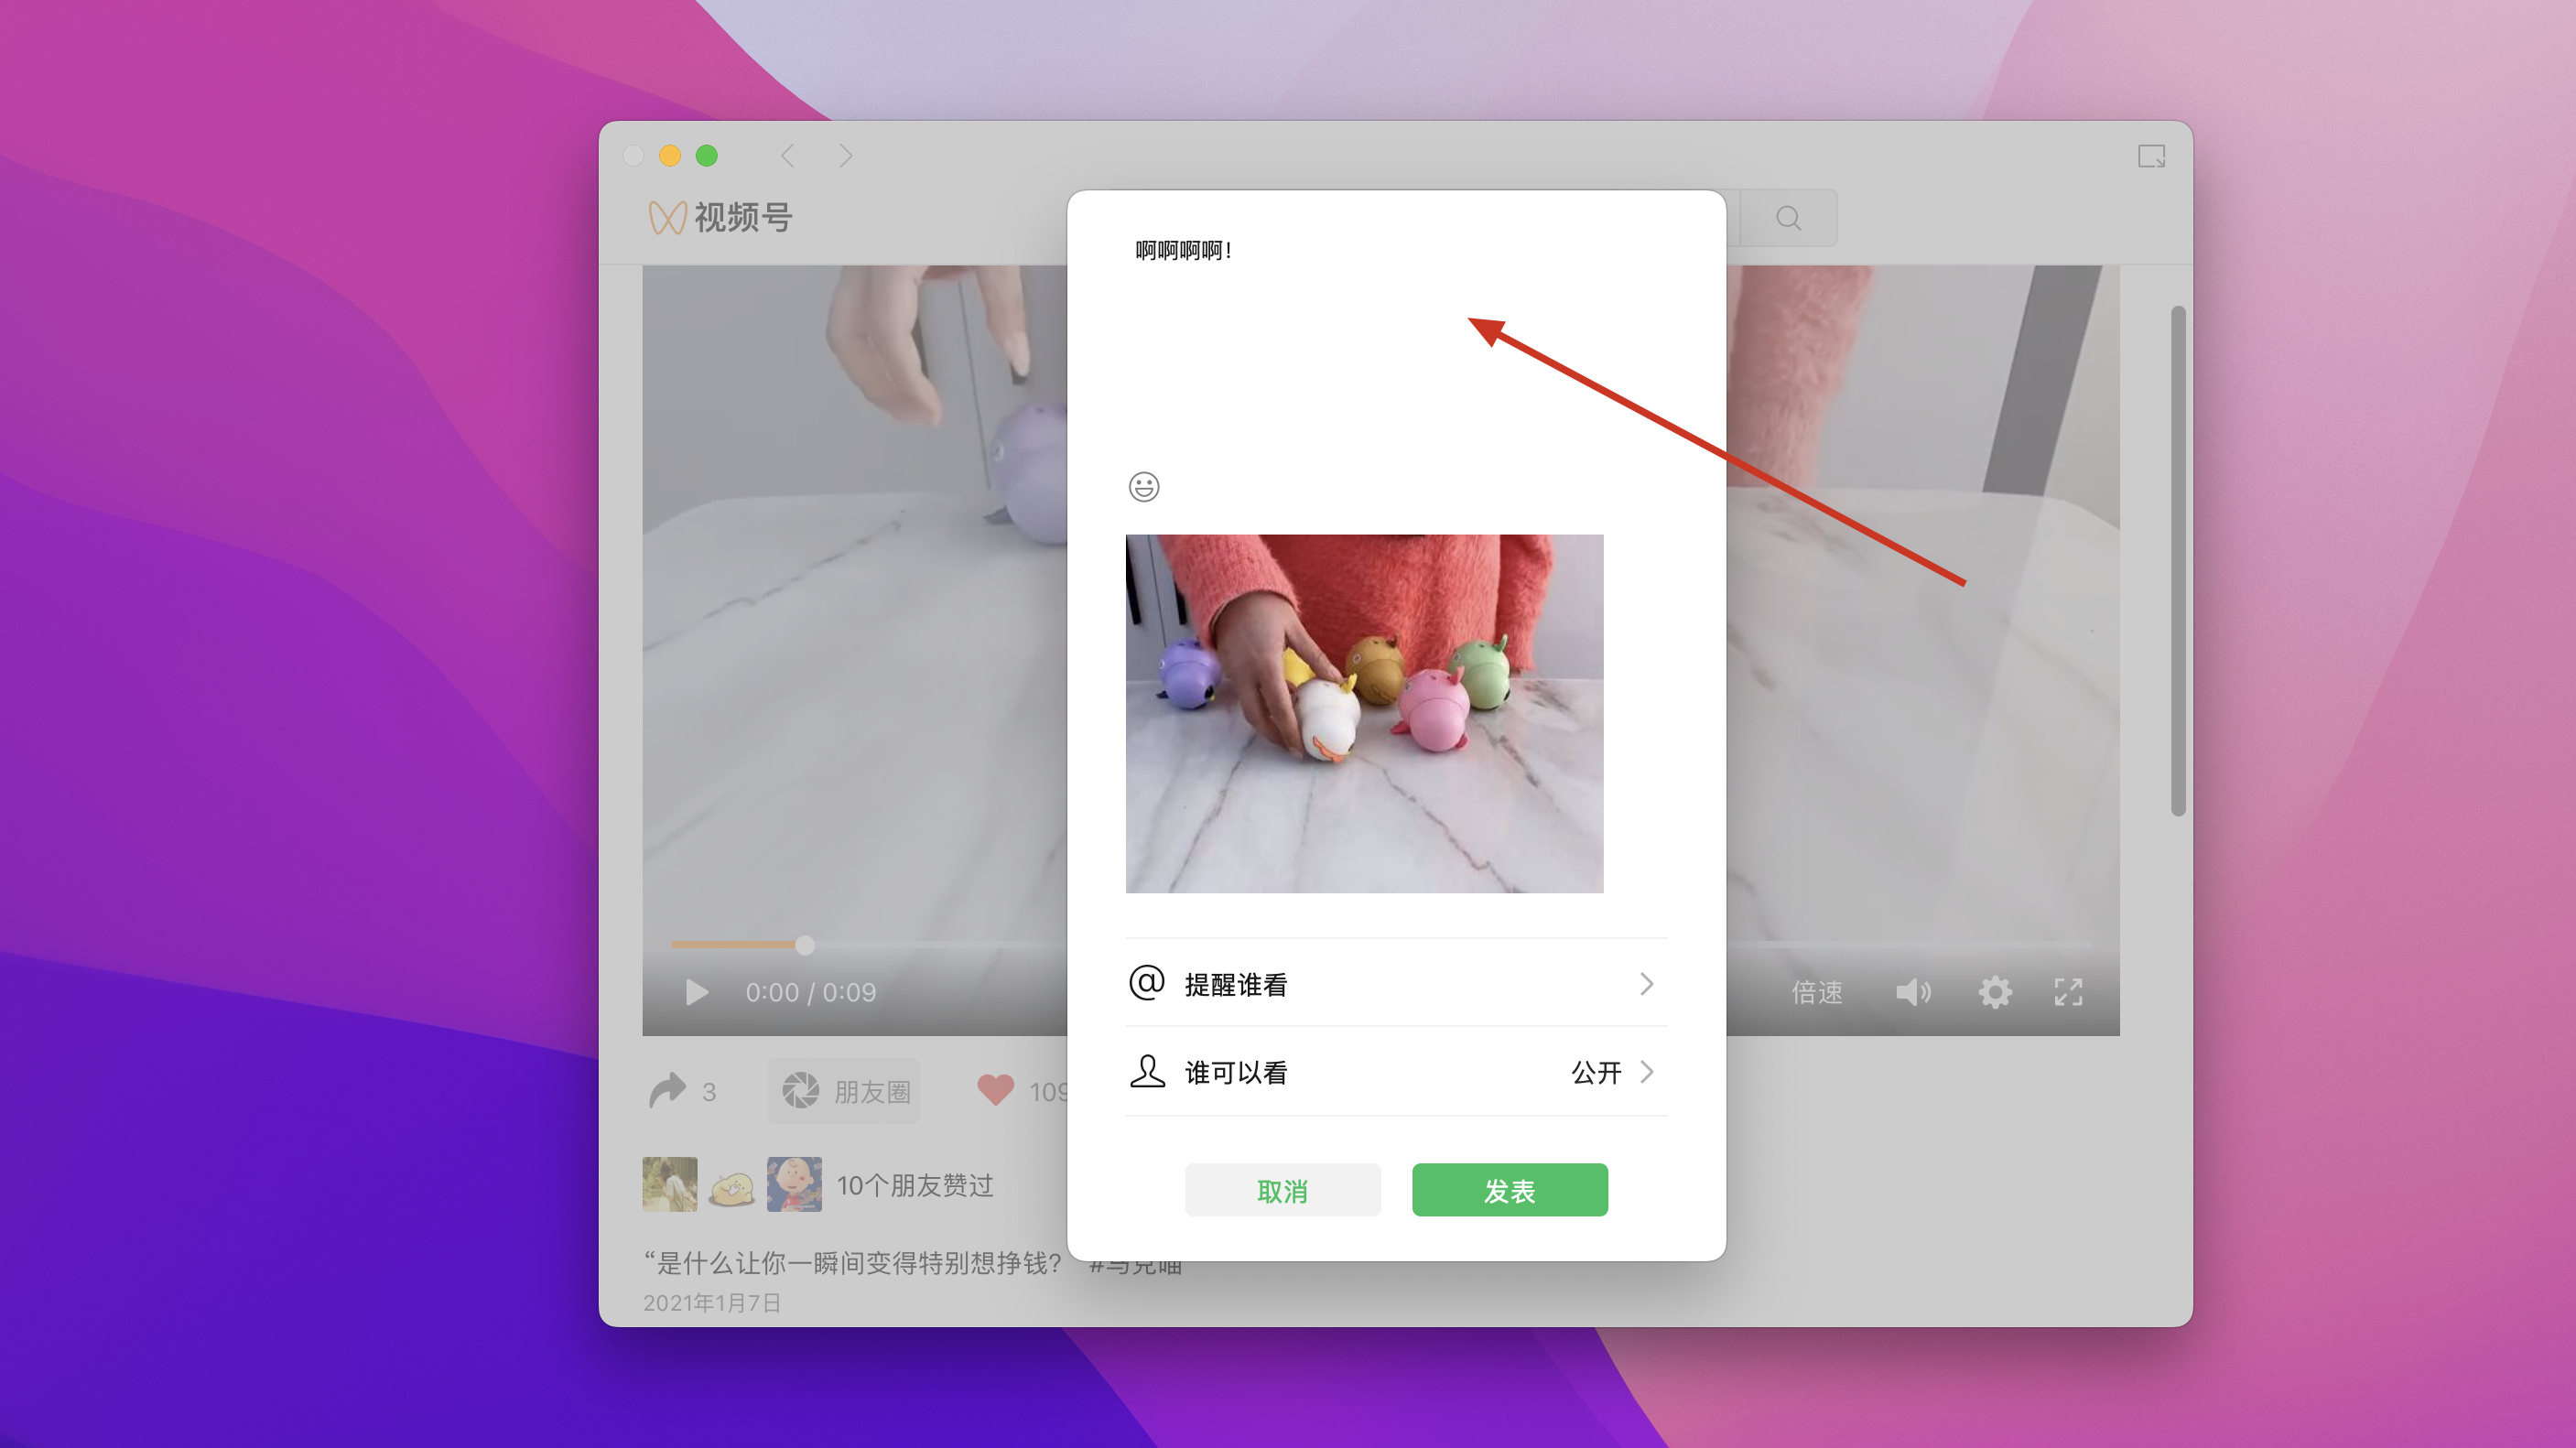The width and height of the screenshot is (2576, 1448).
Task: Enter fullscreen video mode
Action: pyautogui.click(x=2068, y=992)
